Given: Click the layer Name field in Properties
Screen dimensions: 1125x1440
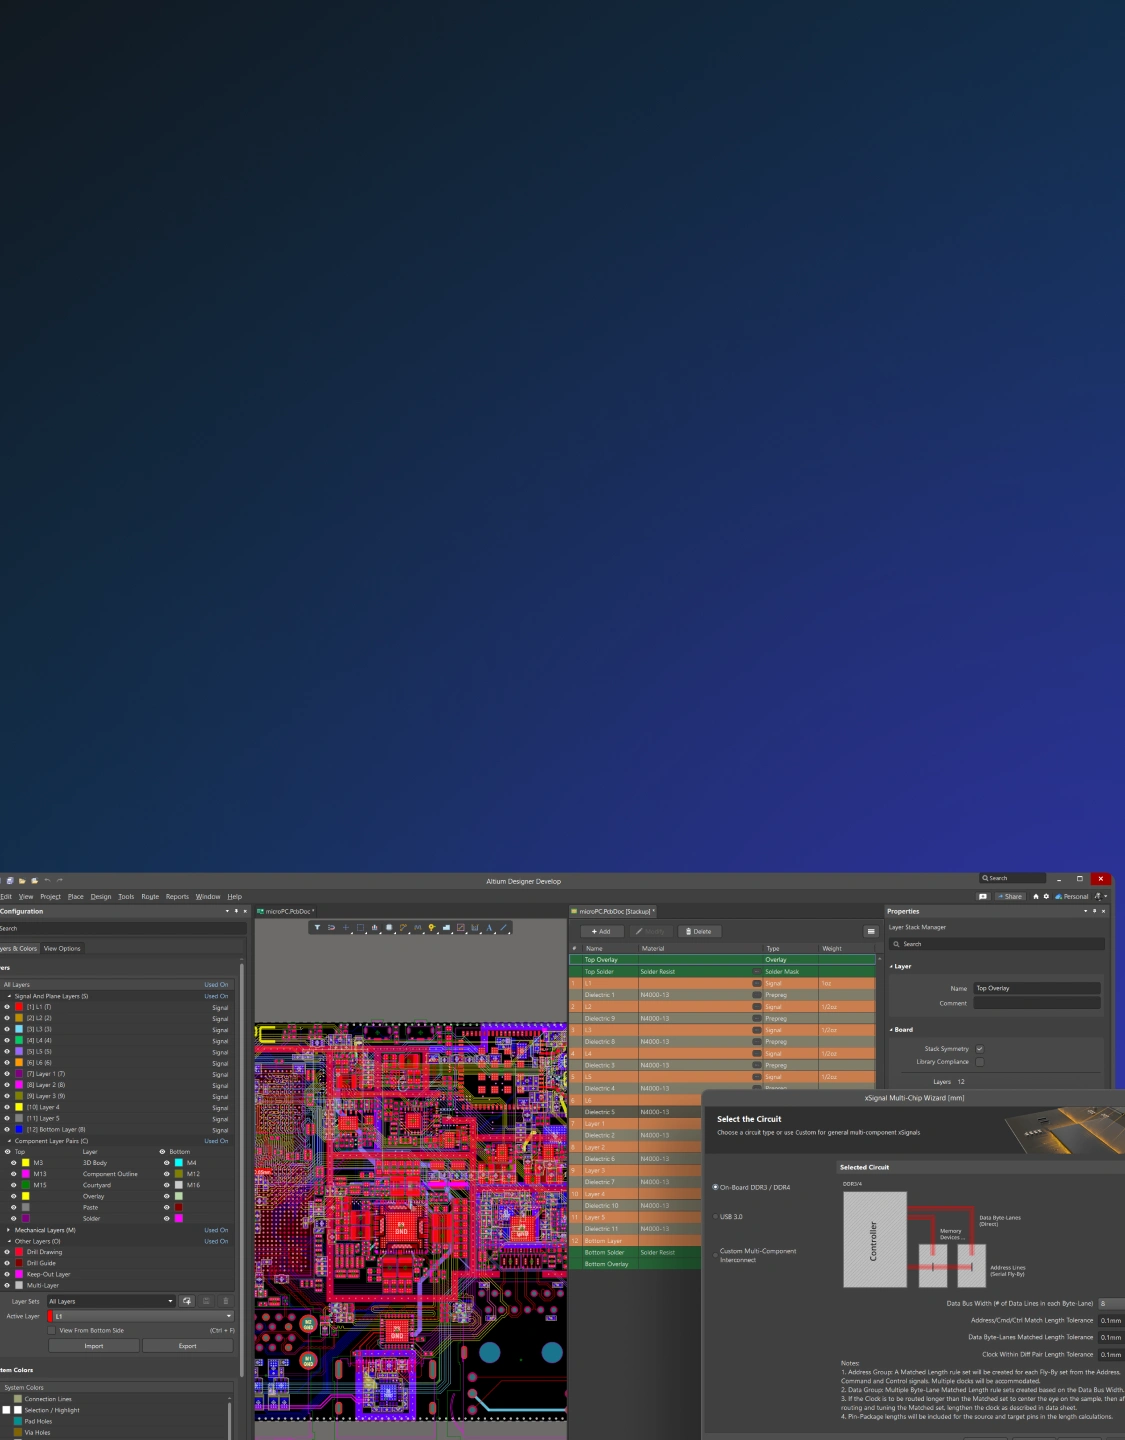Looking at the screenshot, I should click(1037, 988).
